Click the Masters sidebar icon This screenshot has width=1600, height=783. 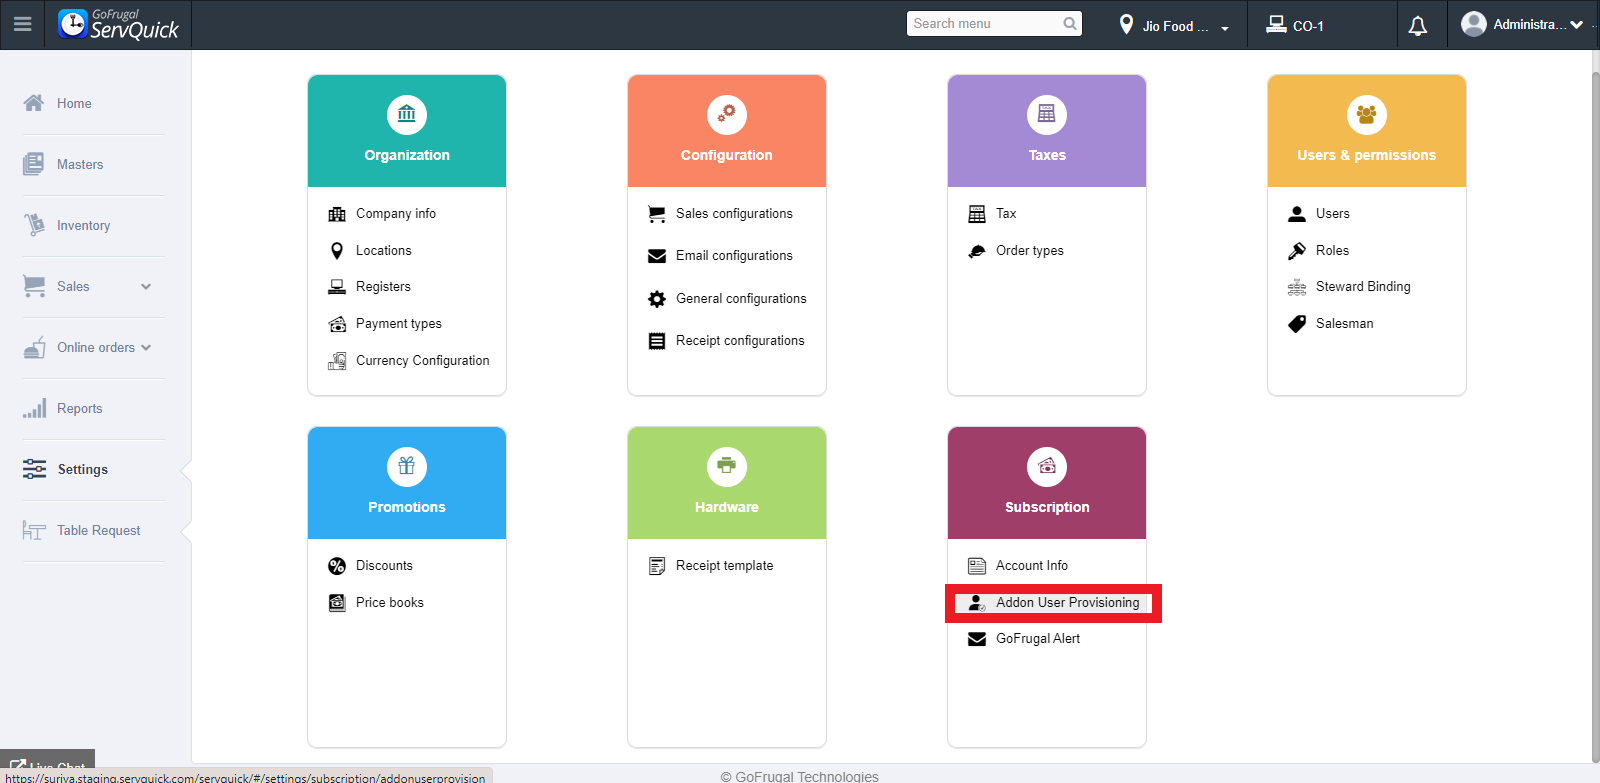point(34,164)
